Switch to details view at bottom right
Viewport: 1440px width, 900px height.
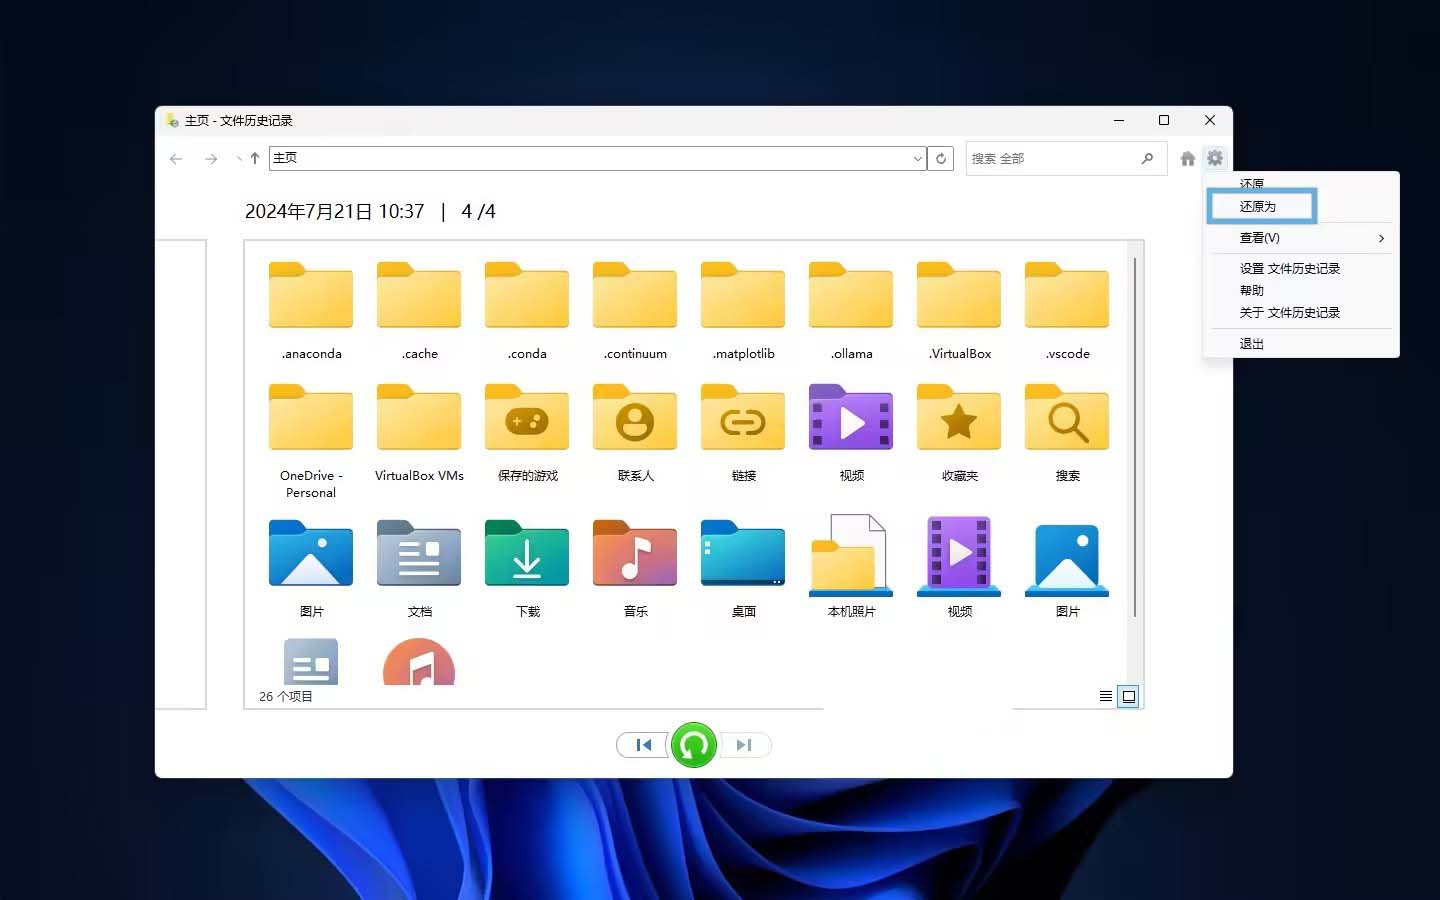pyautogui.click(x=1105, y=696)
